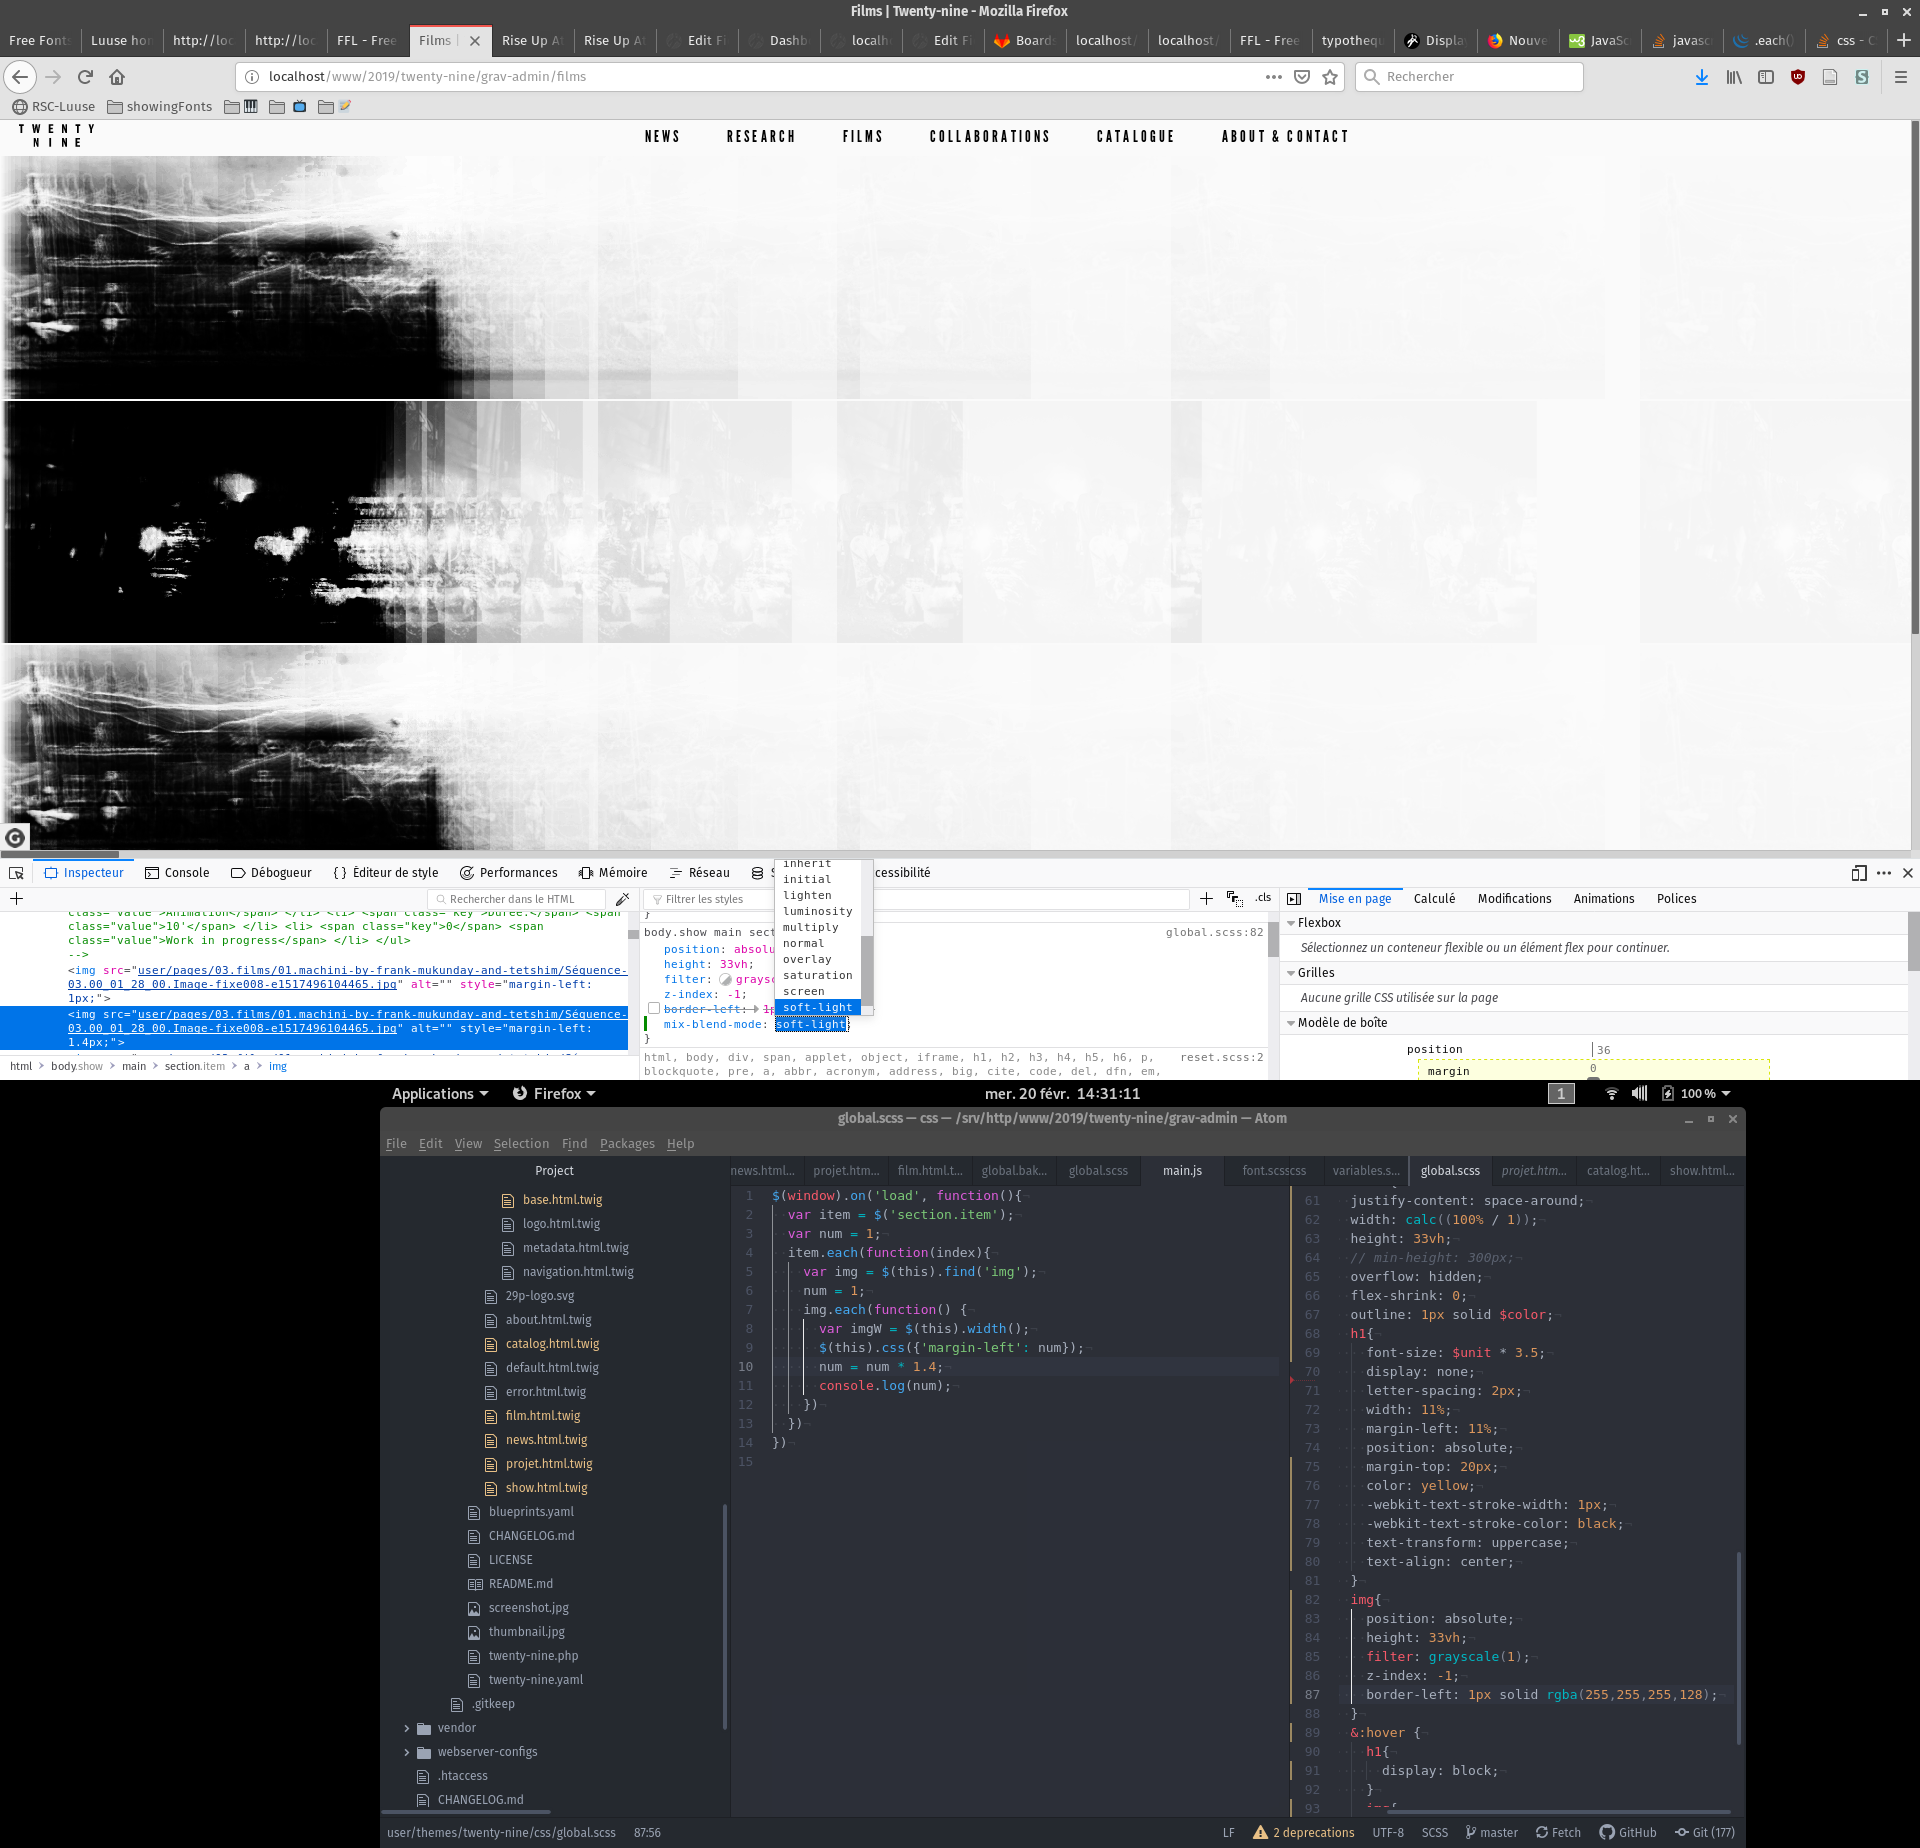Screen dimensions: 1920x1848
Task: Open the main.js tab in Atom
Action: pyautogui.click(x=1182, y=1171)
